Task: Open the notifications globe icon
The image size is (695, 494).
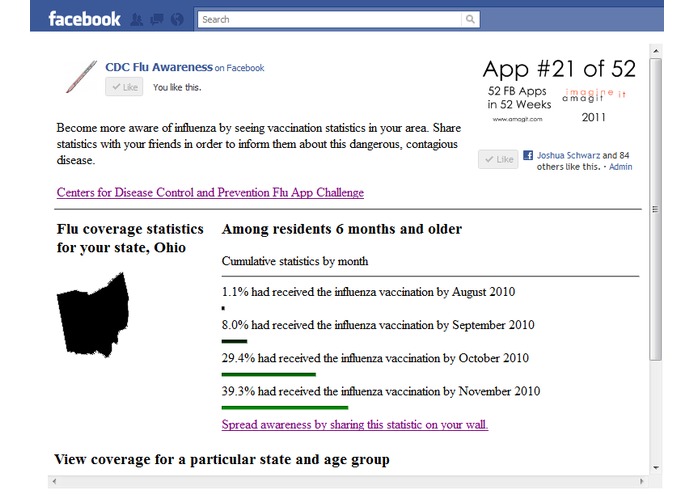Action: pos(177,19)
